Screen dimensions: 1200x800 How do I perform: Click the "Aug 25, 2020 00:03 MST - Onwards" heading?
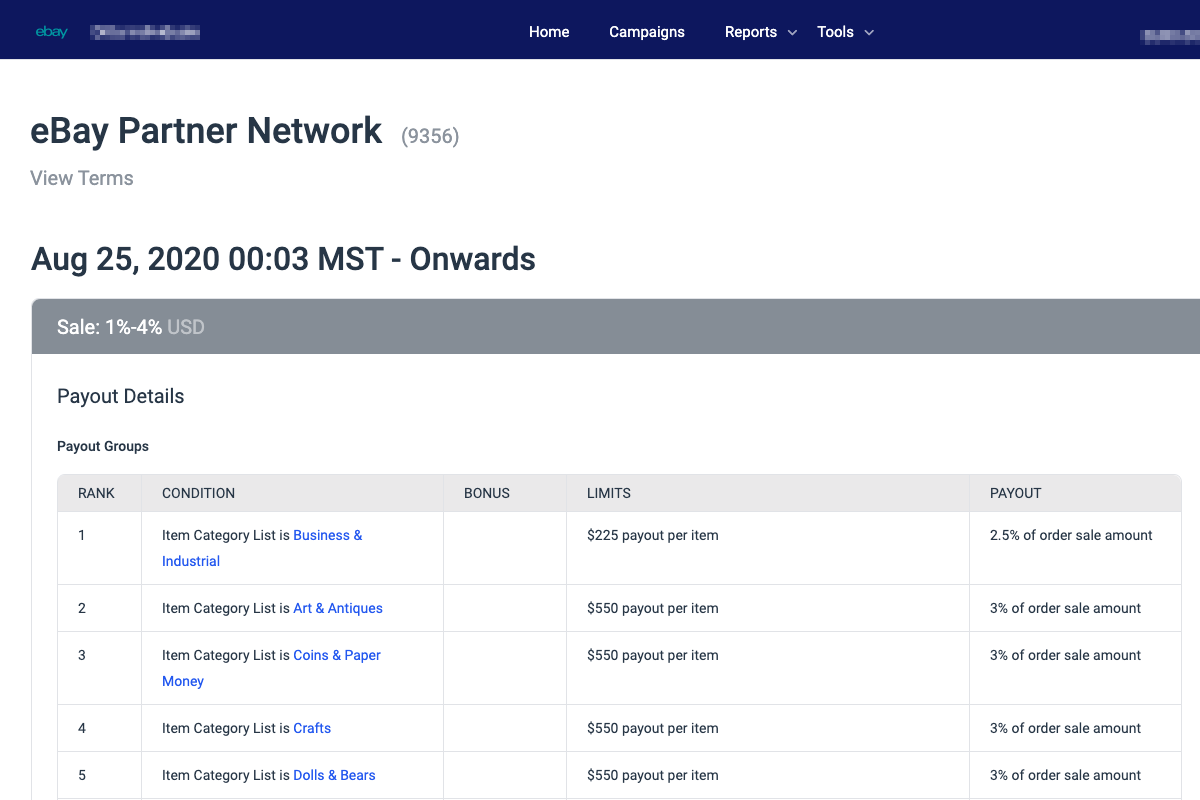(284, 259)
